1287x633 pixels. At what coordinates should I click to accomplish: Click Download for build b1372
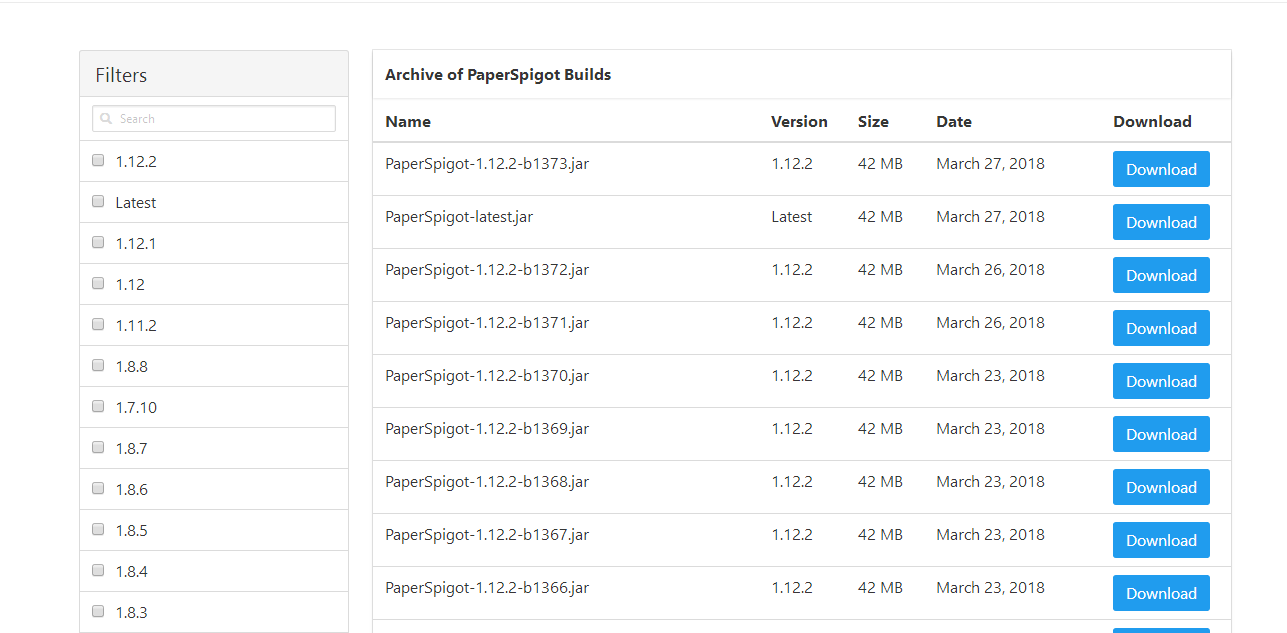coord(1160,275)
